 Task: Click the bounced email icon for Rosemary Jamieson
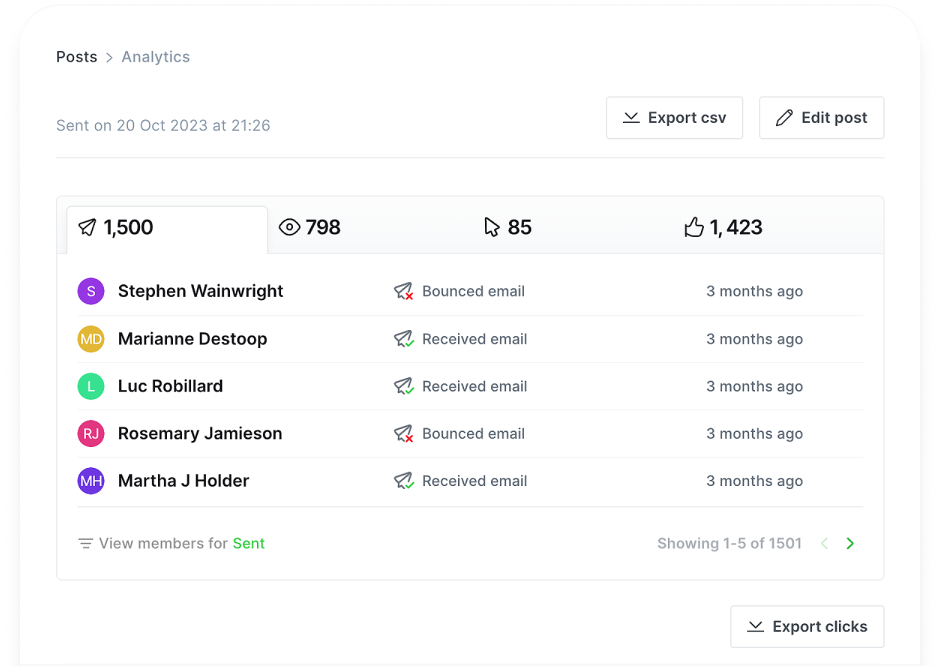pos(402,434)
